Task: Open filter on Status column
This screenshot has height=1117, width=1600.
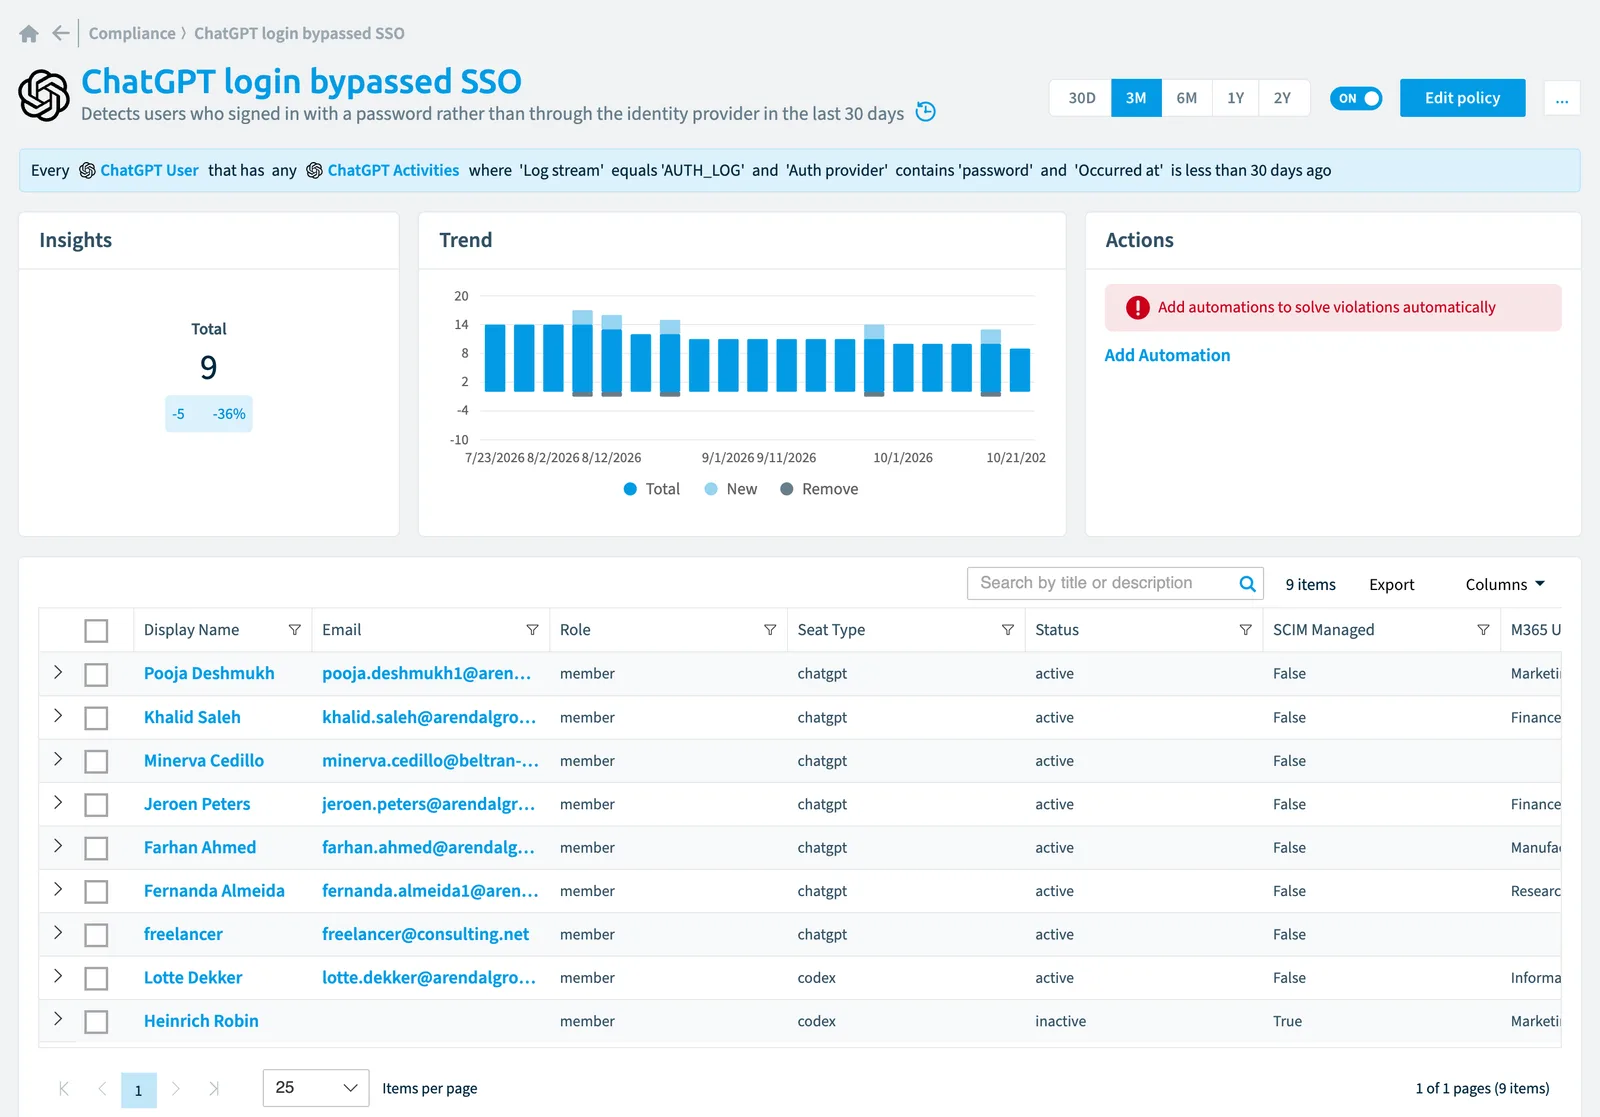Action: coord(1245,630)
